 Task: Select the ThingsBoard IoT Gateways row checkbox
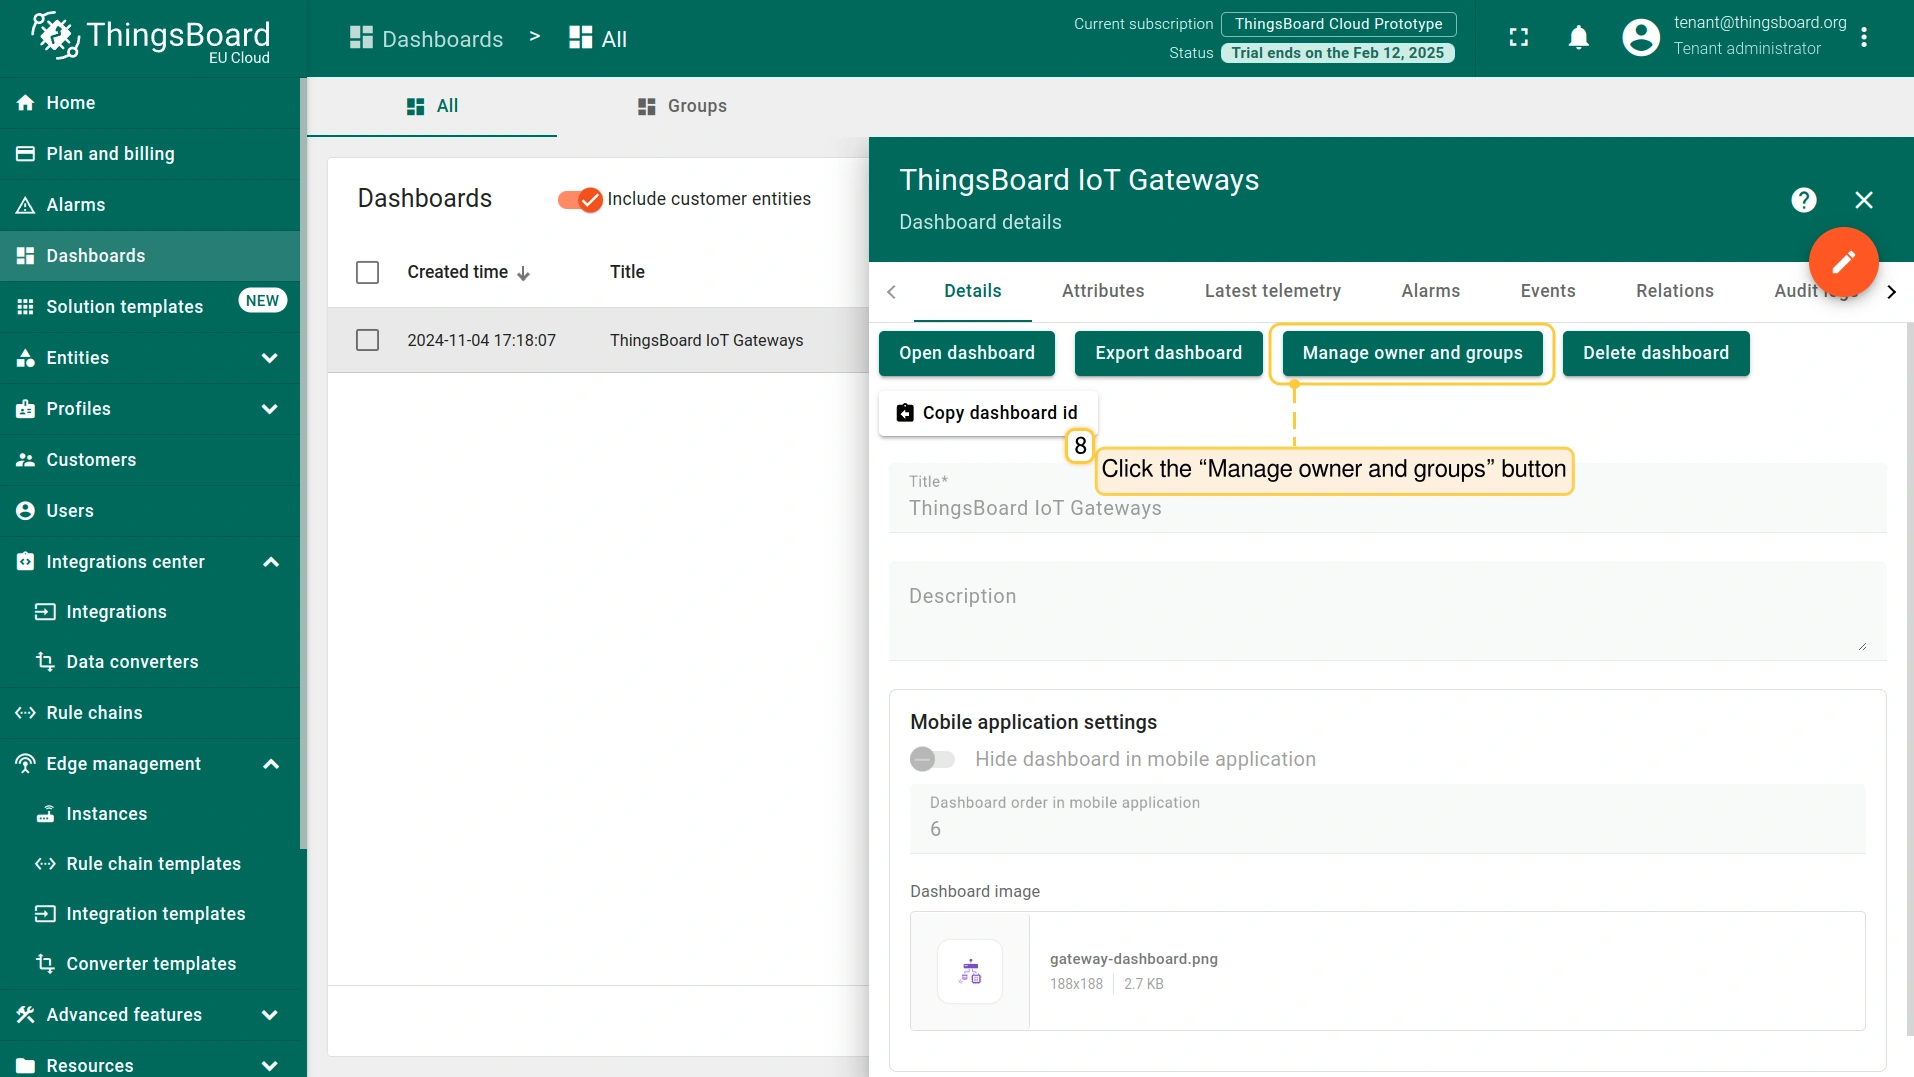(x=367, y=340)
